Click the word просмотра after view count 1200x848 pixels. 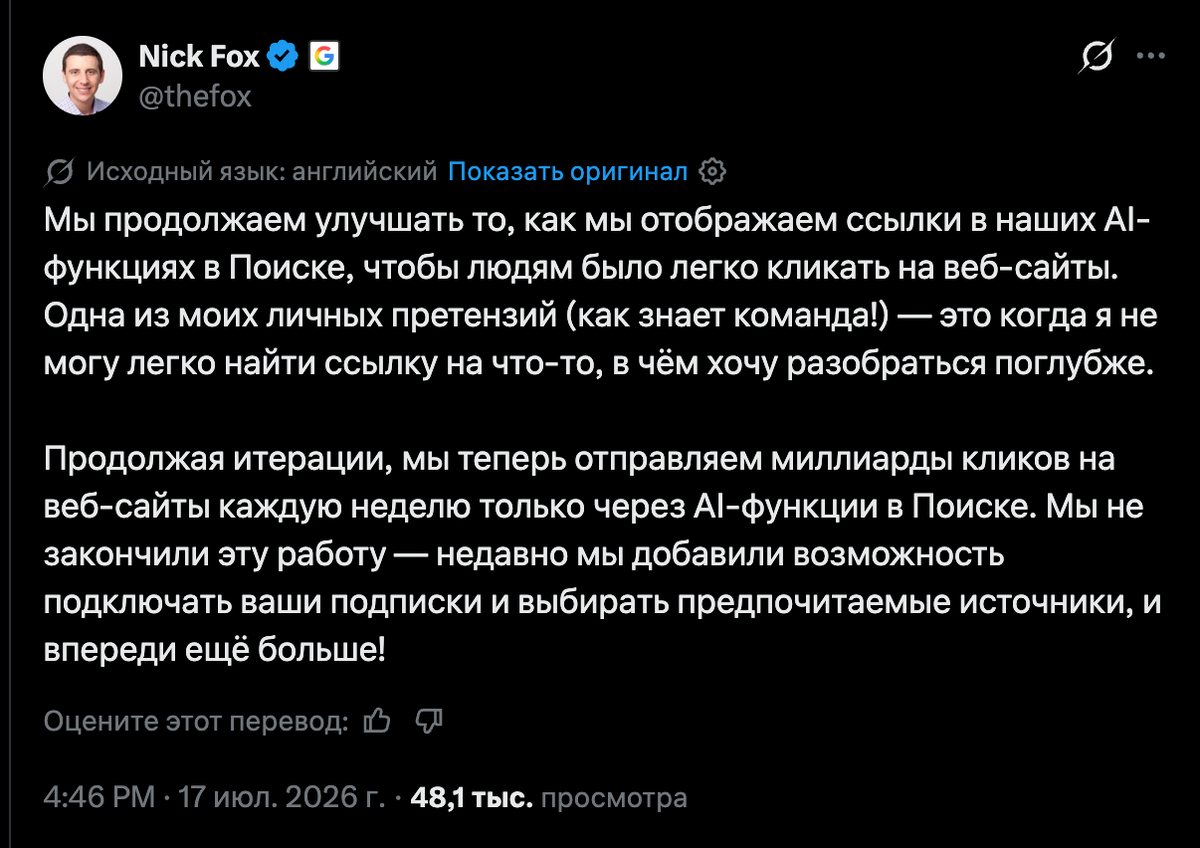(614, 798)
